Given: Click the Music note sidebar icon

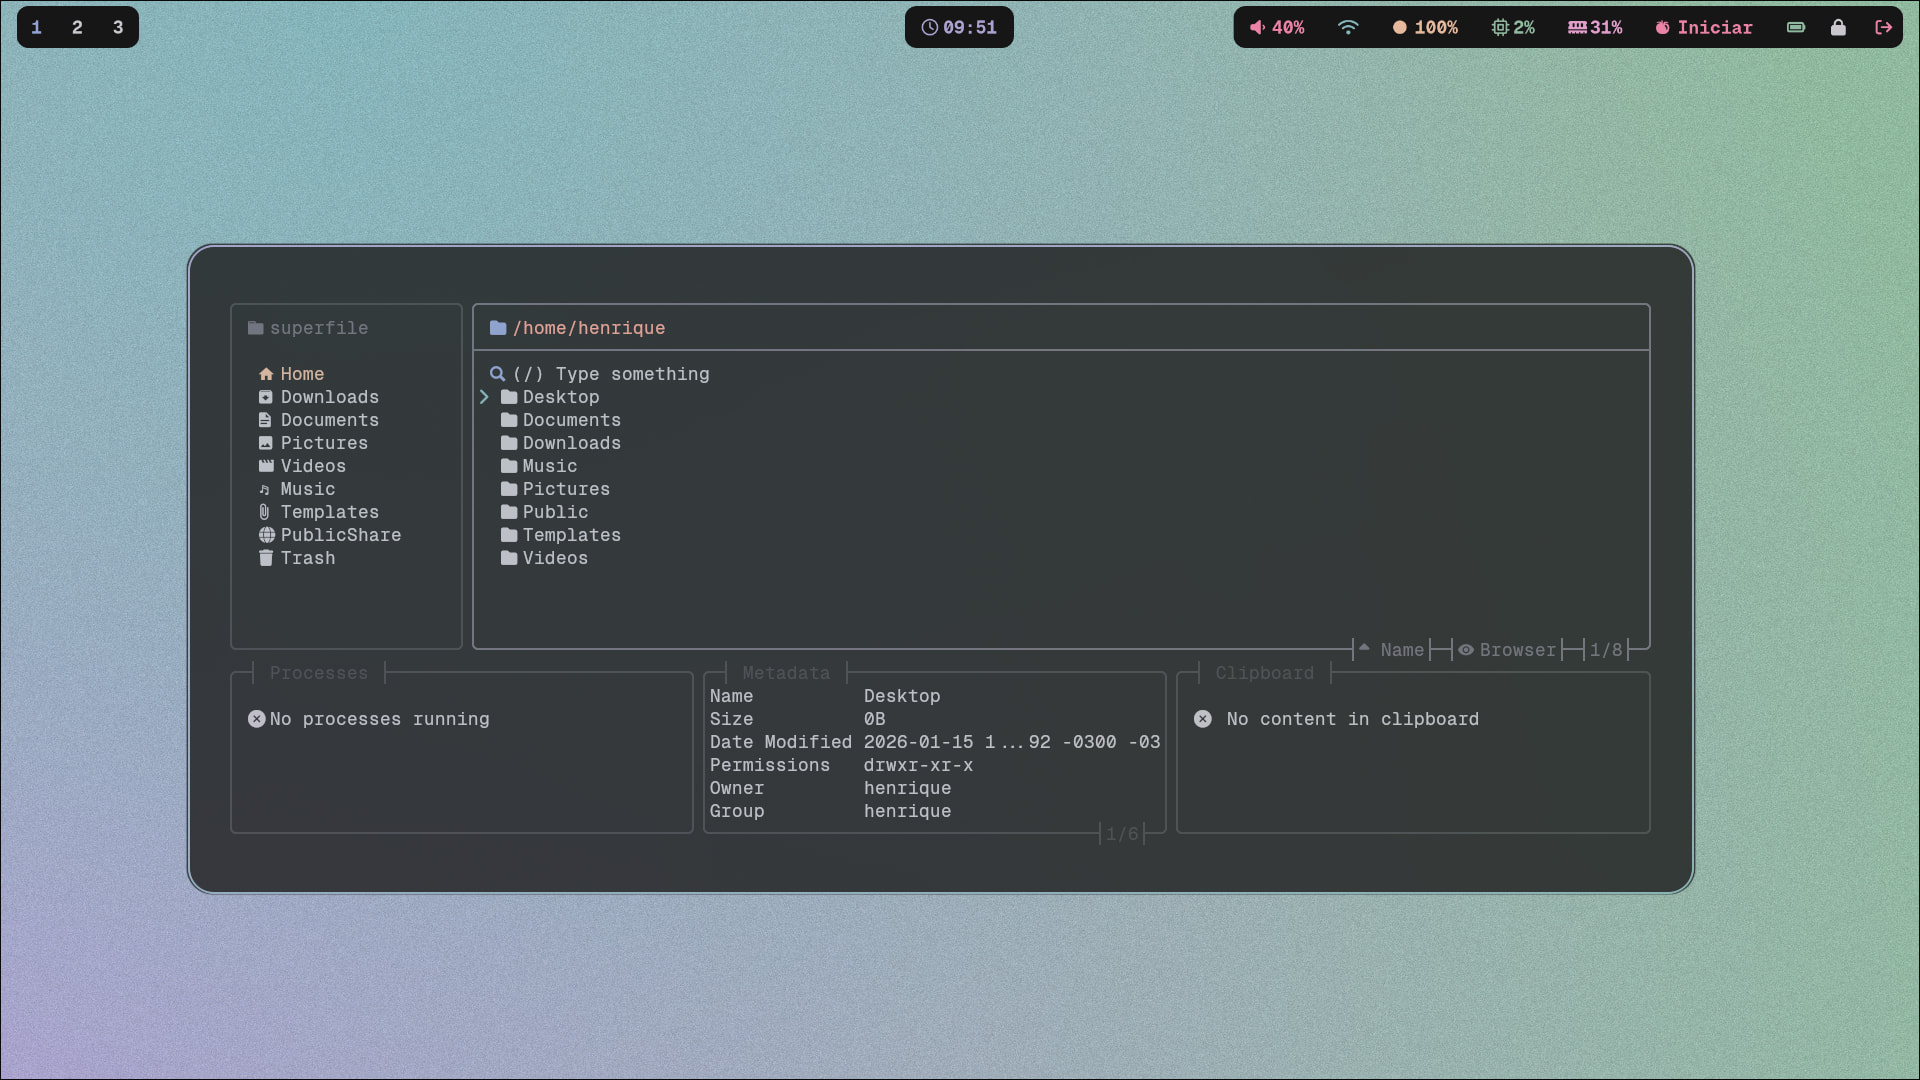Looking at the screenshot, I should (265, 489).
